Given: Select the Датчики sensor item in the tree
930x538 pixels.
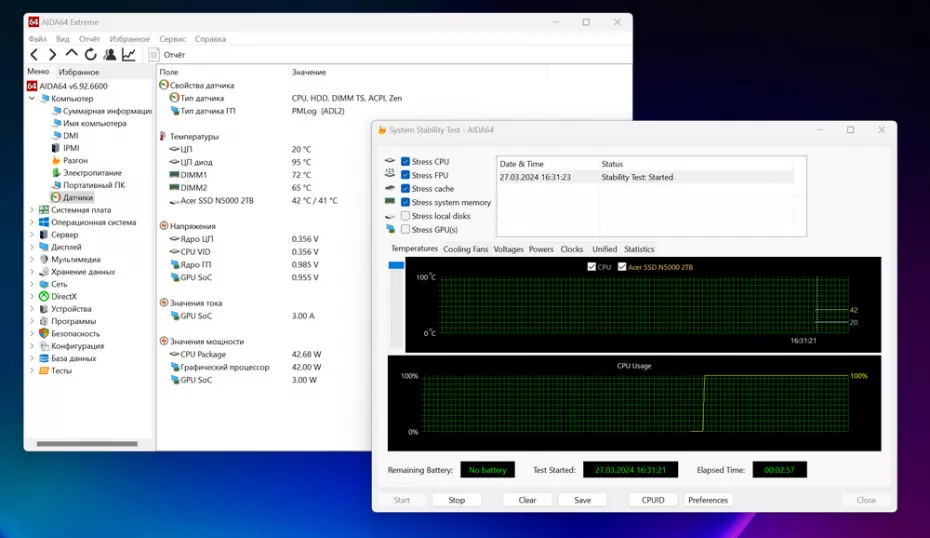Looking at the screenshot, I should [77, 197].
